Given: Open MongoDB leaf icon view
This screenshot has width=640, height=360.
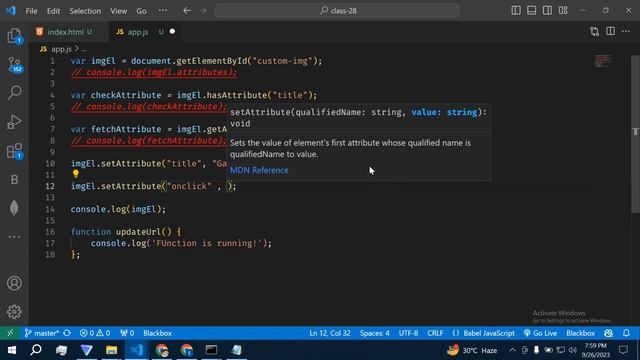Looking at the screenshot, I should pos(14,208).
